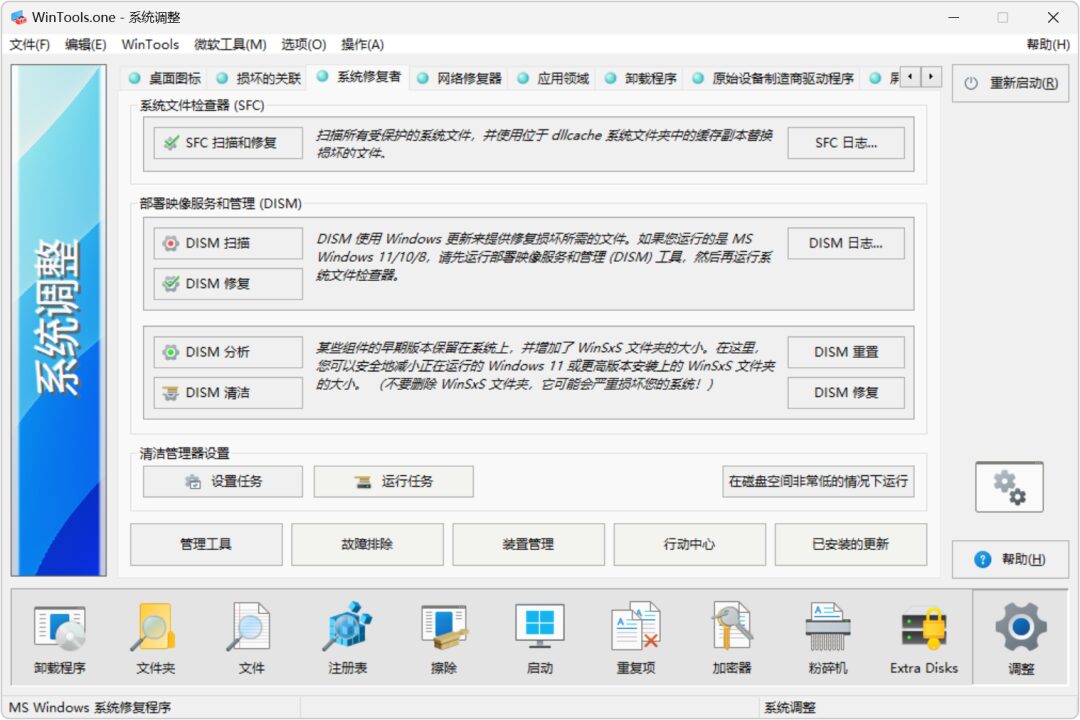The height and width of the screenshot is (720, 1080).
Task: Run DISM 清洁
Action: (228, 393)
